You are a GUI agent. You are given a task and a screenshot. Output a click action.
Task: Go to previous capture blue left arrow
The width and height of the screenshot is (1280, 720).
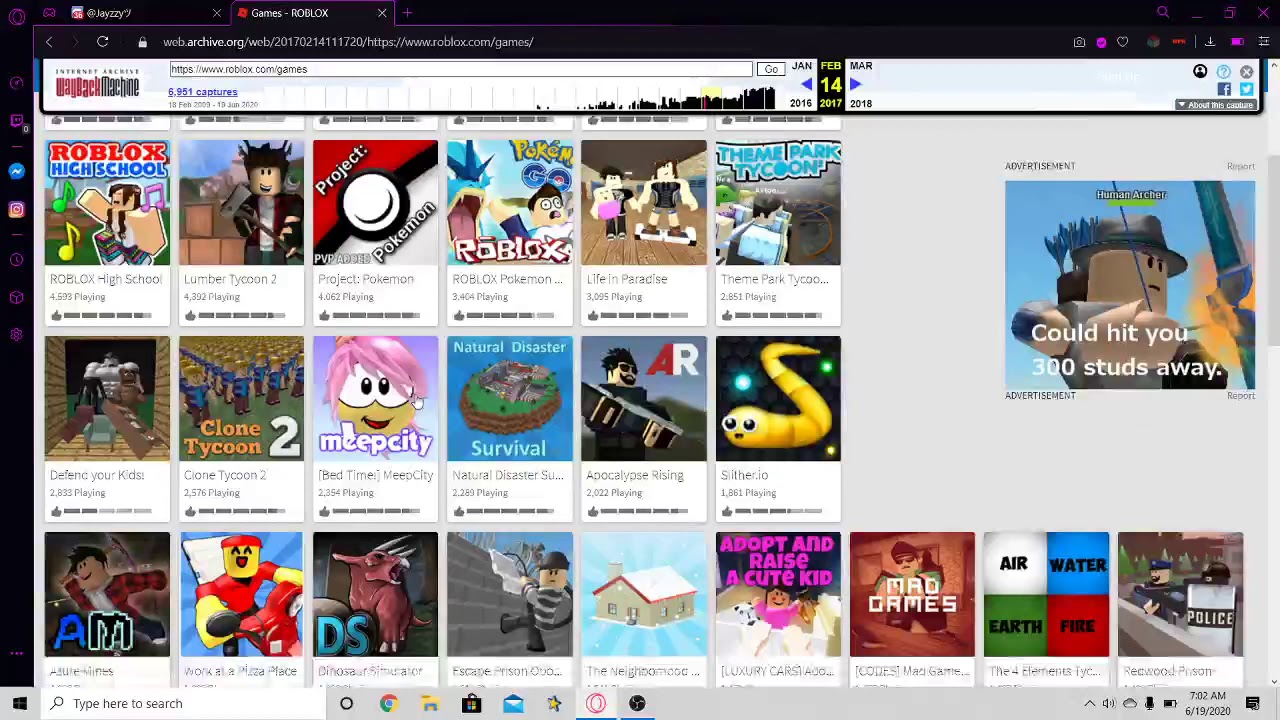(807, 85)
